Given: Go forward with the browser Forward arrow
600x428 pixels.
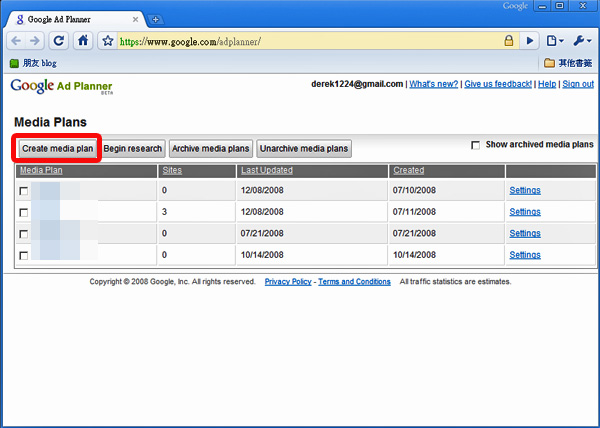Looking at the screenshot, I should tap(34, 41).
